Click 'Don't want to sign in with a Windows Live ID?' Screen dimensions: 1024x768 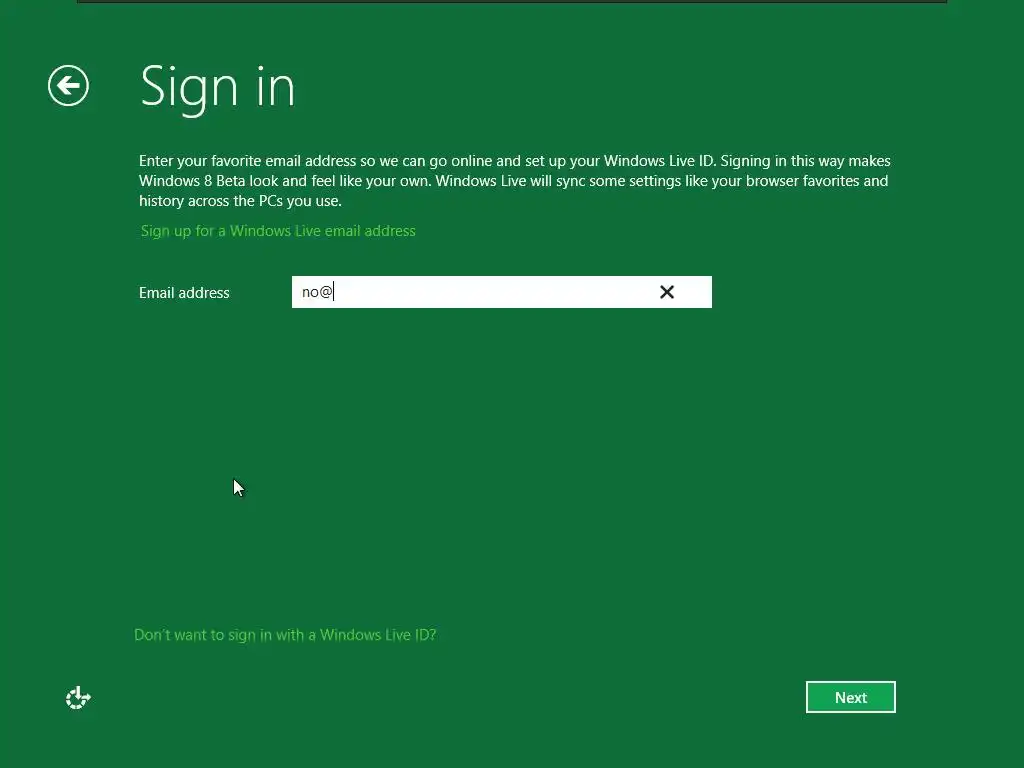(x=285, y=635)
